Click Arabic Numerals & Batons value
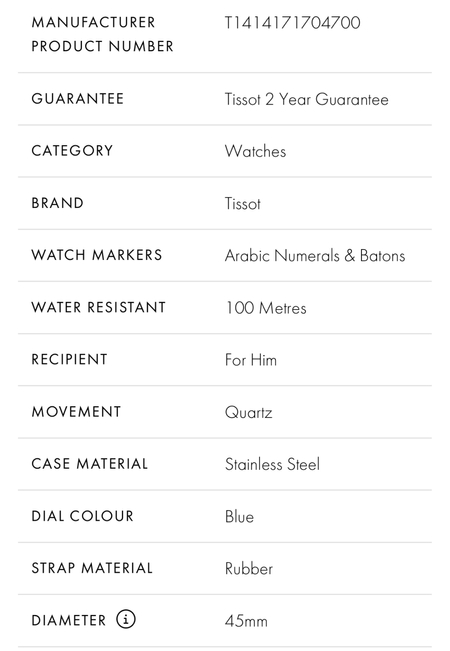450x651 pixels. coord(315,256)
